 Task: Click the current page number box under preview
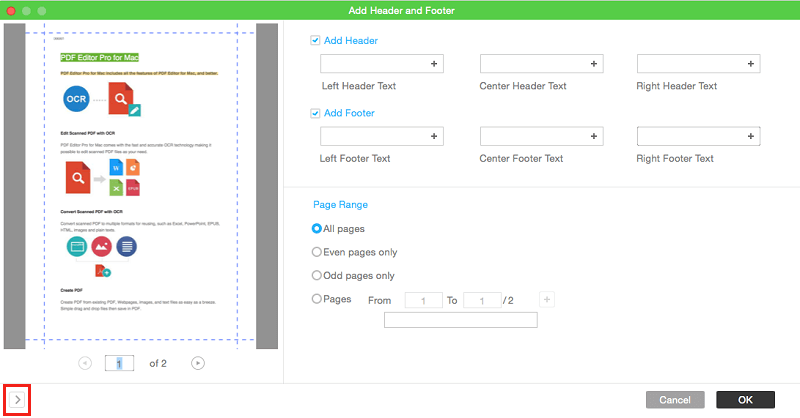pyautogui.click(x=119, y=363)
